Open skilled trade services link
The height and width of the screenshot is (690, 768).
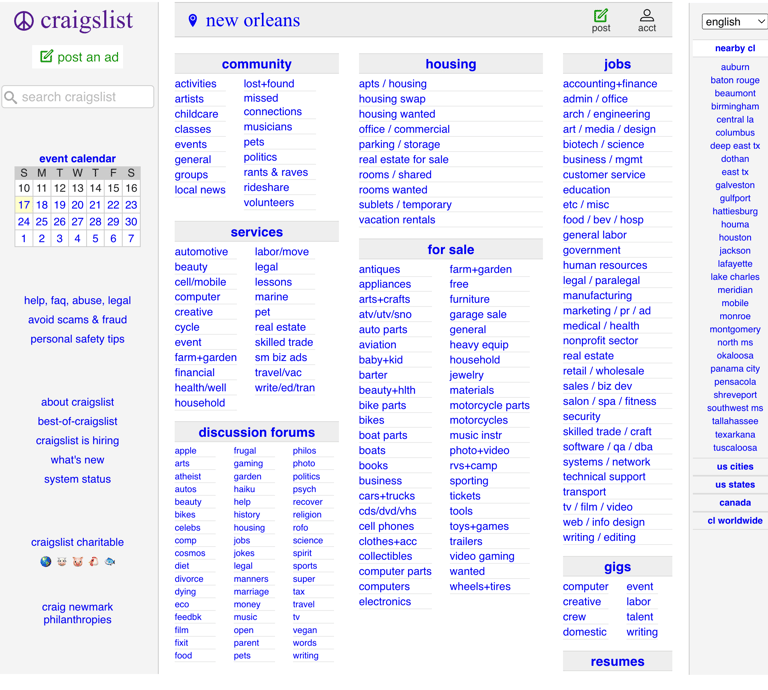click(x=284, y=342)
